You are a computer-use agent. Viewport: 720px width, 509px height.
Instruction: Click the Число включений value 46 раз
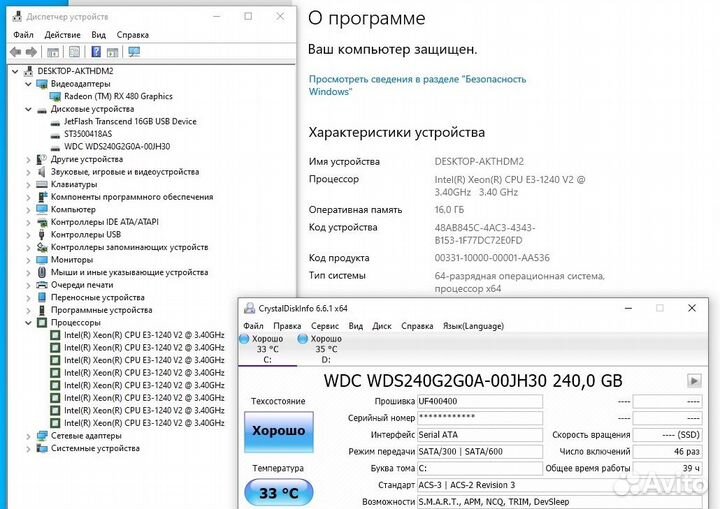click(x=667, y=451)
